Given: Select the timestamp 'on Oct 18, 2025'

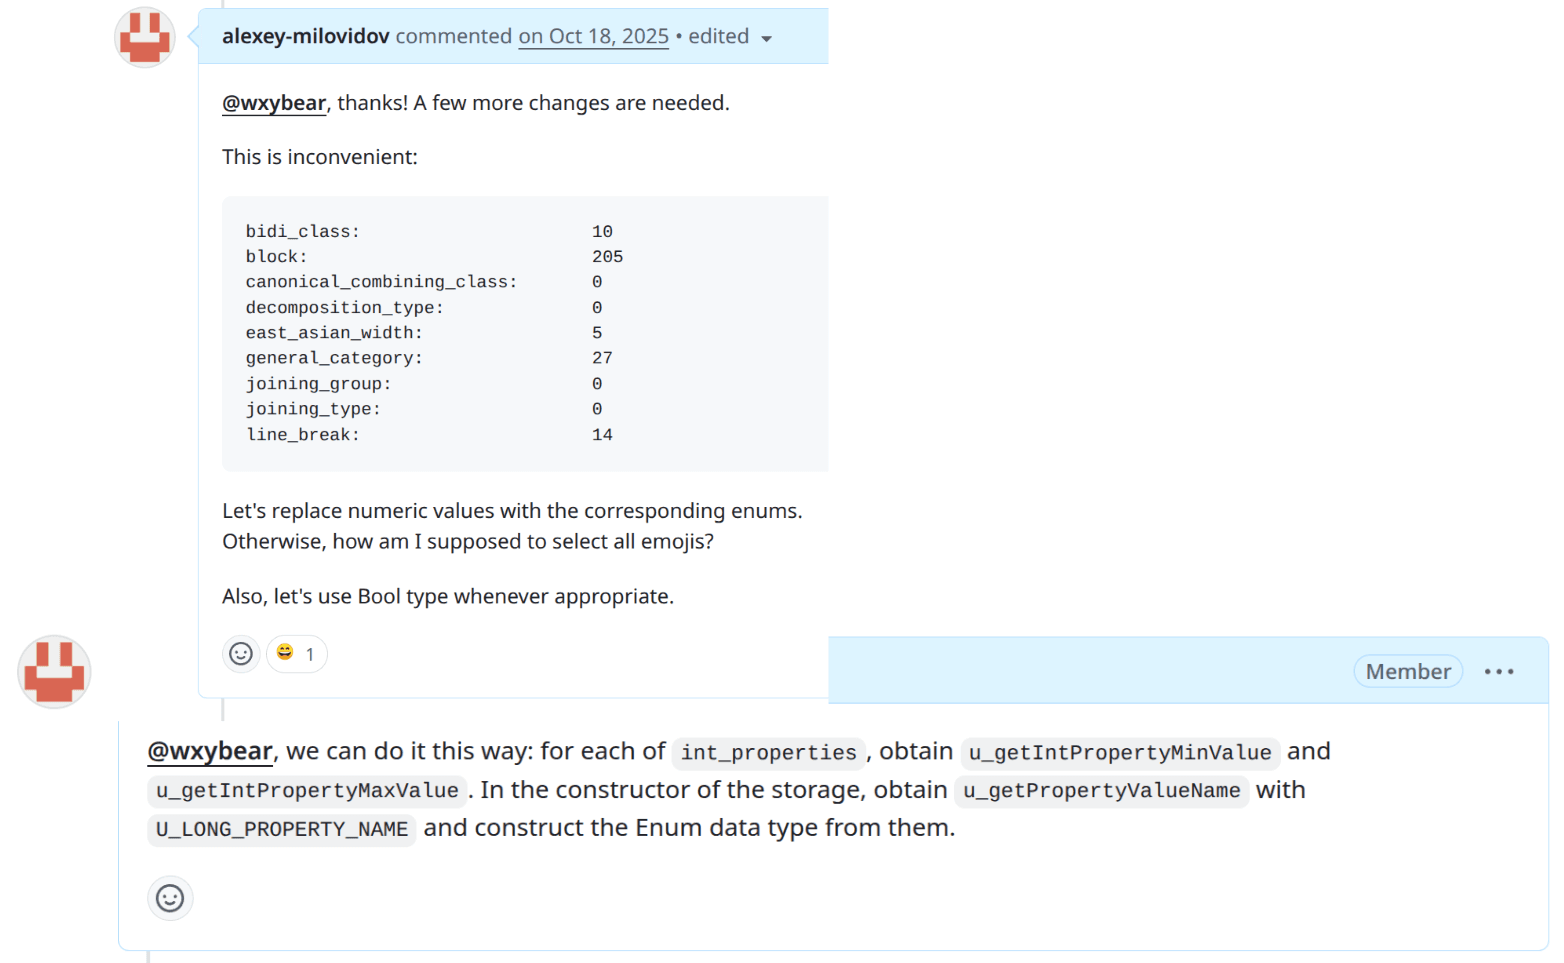Looking at the screenshot, I should [x=593, y=36].
